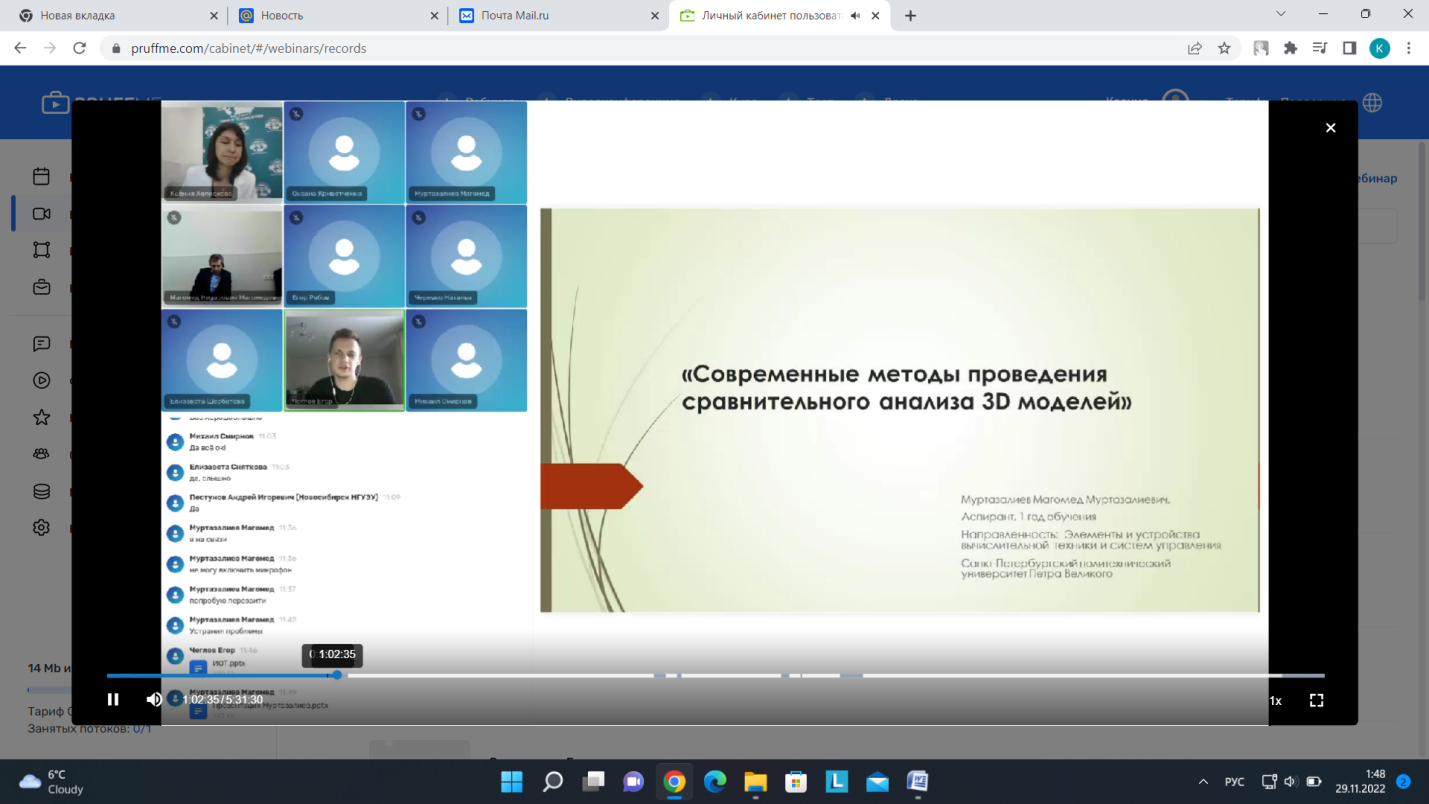The width and height of the screenshot is (1429, 804).
Task: Close the video player overlay
Action: click(1330, 128)
